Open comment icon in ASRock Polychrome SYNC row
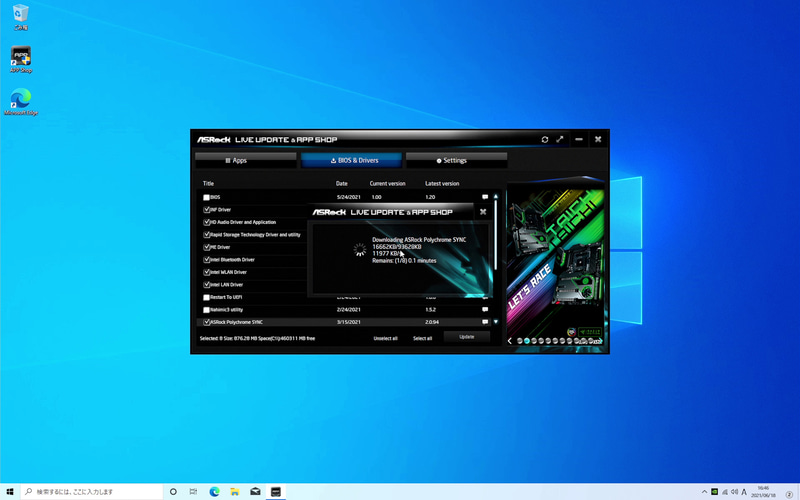The width and height of the screenshot is (800, 500). click(485, 322)
